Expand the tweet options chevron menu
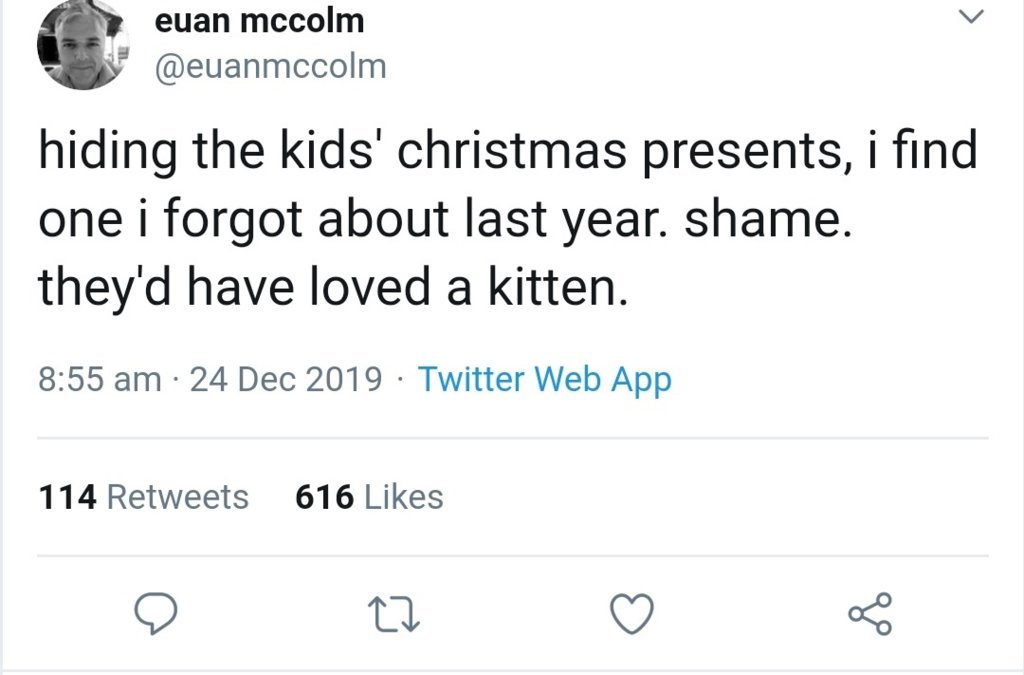Image resolution: width=1024 pixels, height=675 pixels. click(x=971, y=17)
